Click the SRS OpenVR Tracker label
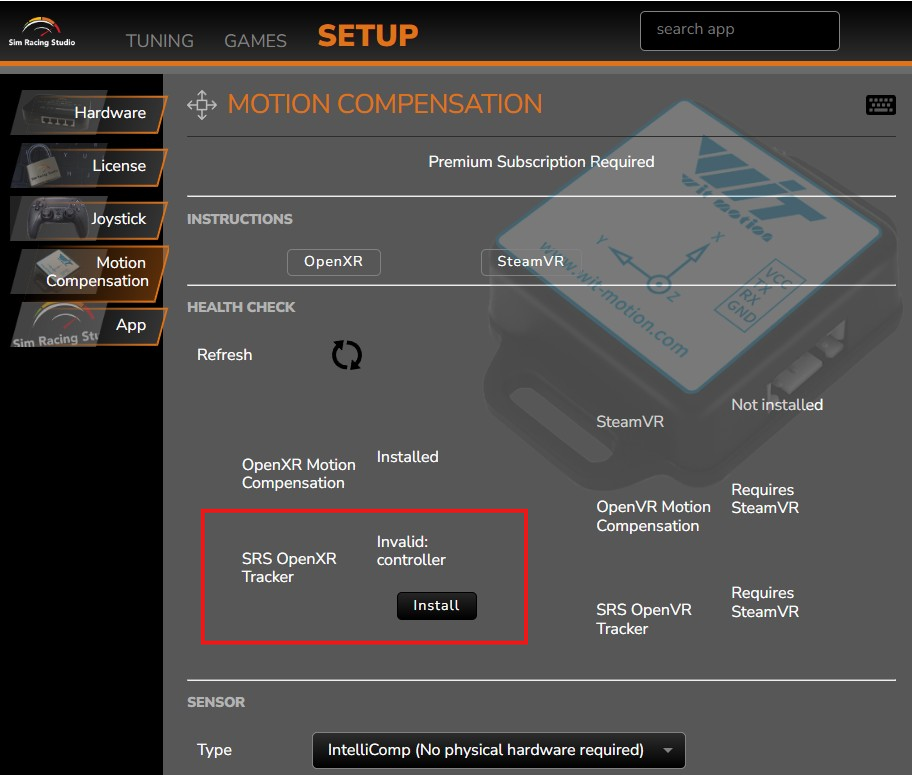This screenshot has height=775, width=912. click(644, 619)
